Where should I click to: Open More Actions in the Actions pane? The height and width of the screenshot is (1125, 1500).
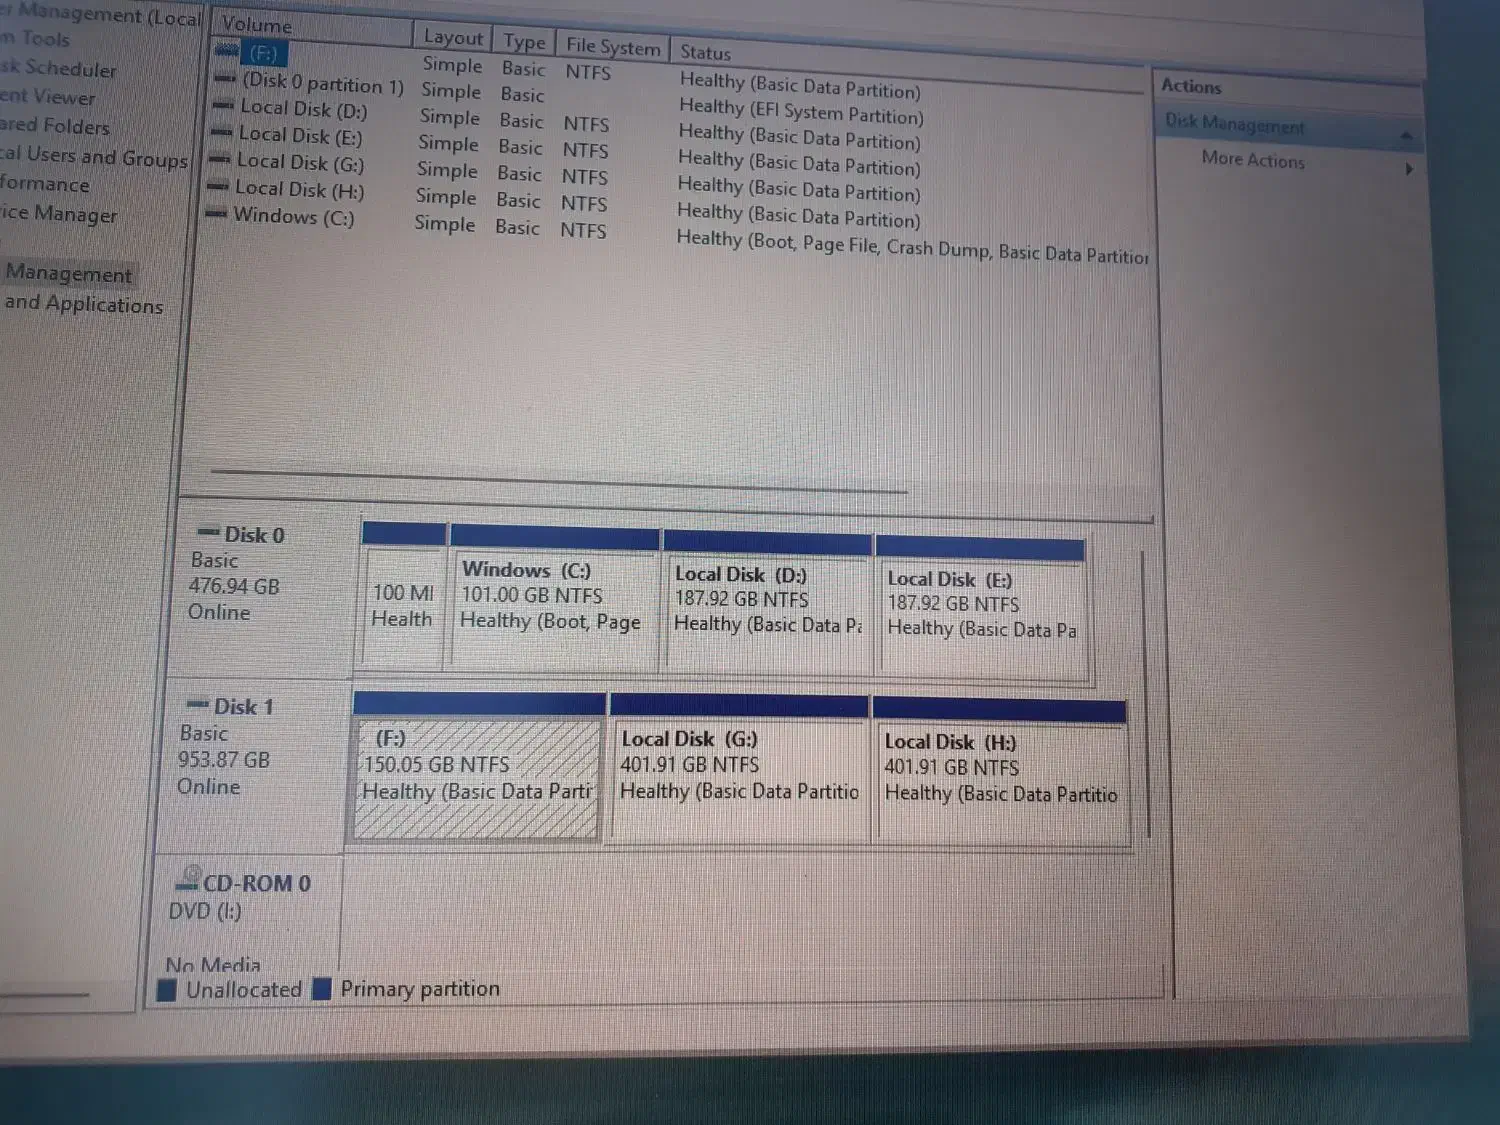coord(1253,159)
